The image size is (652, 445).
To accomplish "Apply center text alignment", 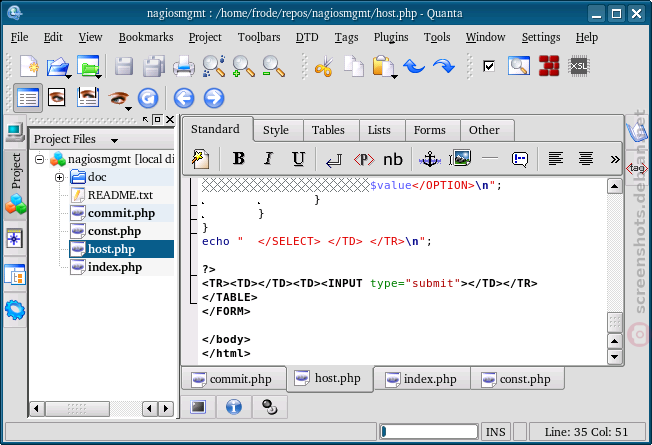I will (x=586, y=159).
